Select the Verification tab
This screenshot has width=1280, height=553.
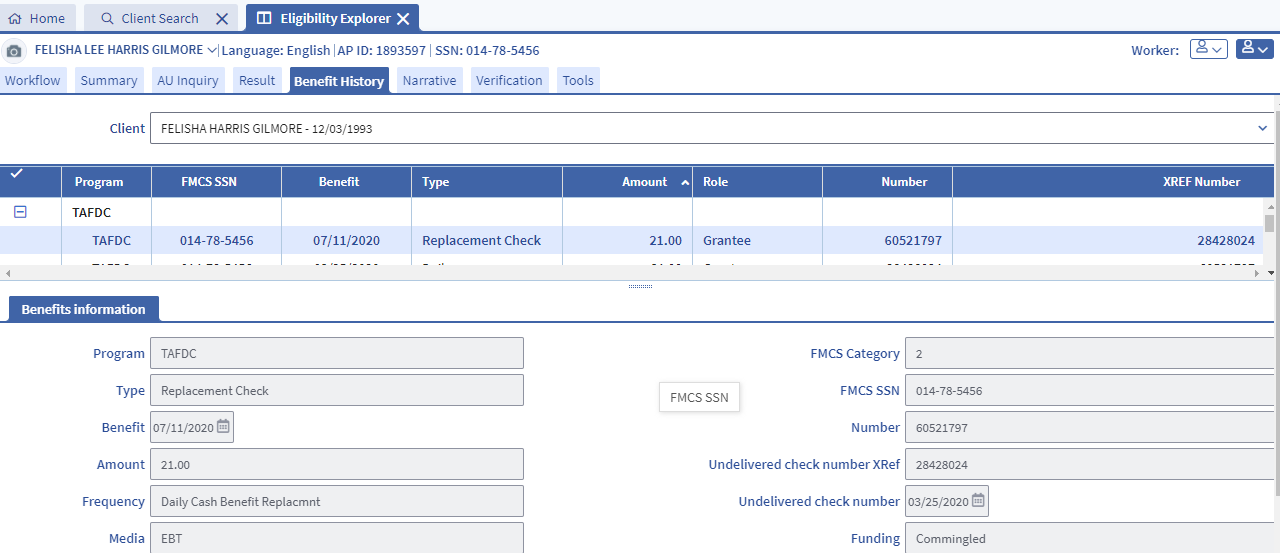coord(509,80)
